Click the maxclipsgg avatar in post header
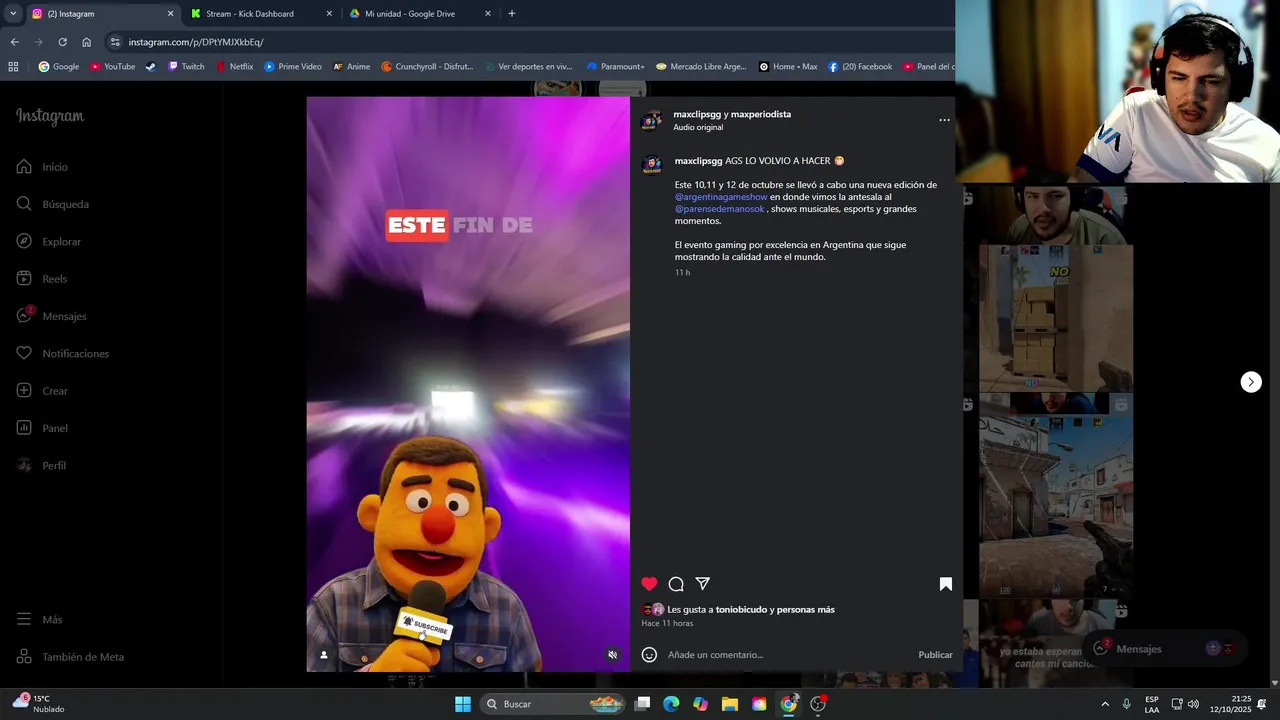The width and height of the screenshot is (1280, 720). pyautogui.click(x=652, y=121)
